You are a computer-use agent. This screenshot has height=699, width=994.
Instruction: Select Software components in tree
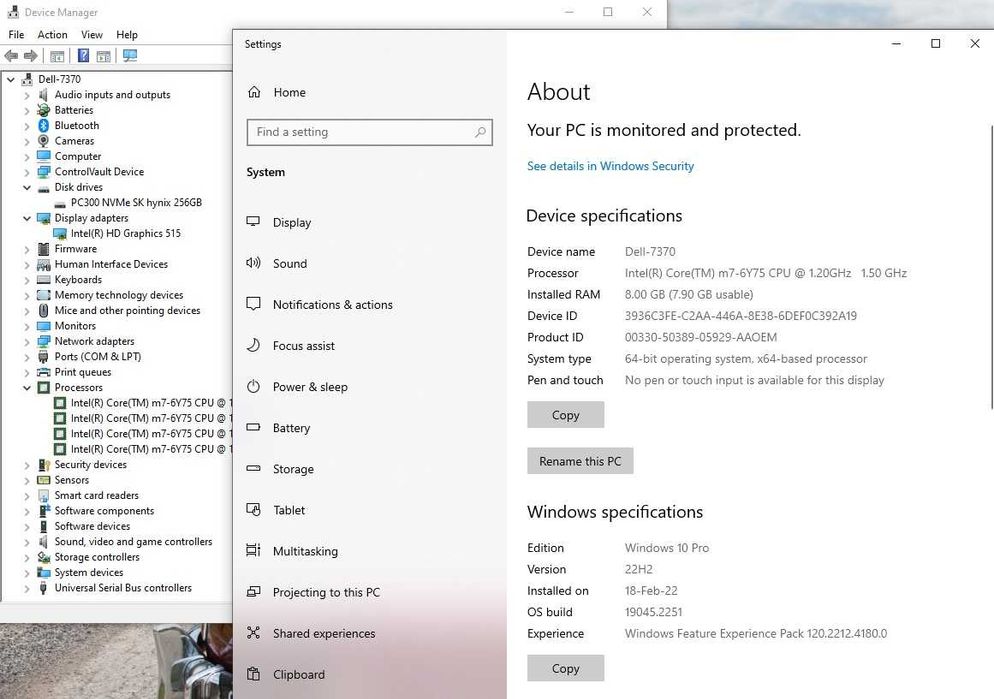click(104, 511)
